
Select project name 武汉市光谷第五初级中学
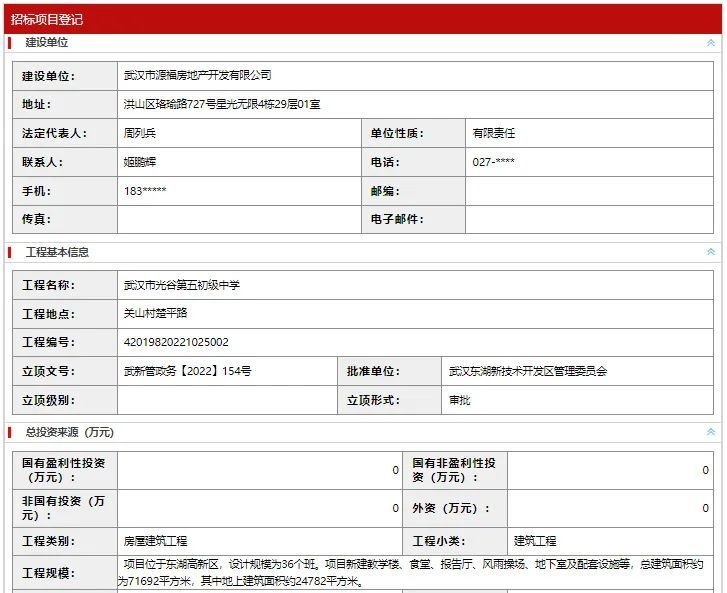point(182,285)
